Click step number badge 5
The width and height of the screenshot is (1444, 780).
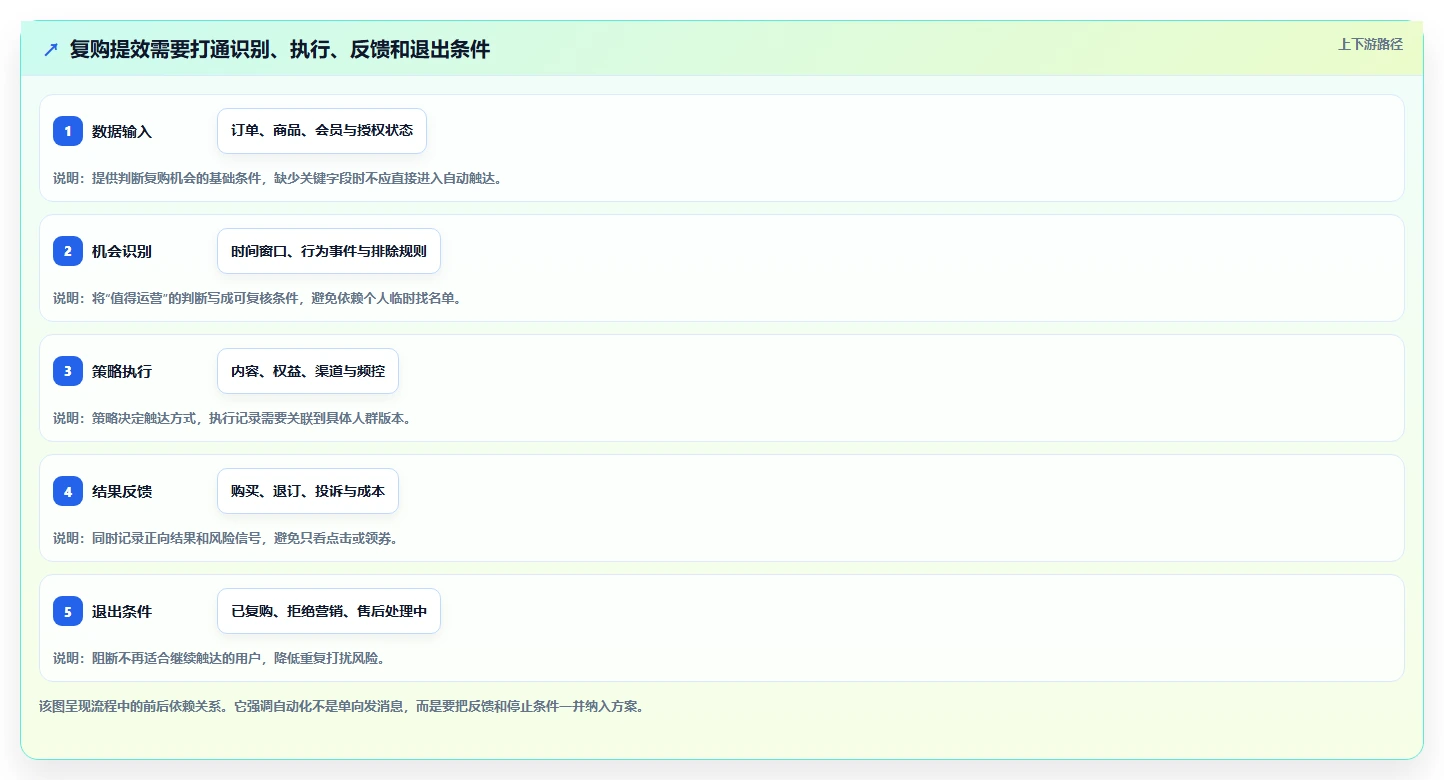tap(68, 611)
